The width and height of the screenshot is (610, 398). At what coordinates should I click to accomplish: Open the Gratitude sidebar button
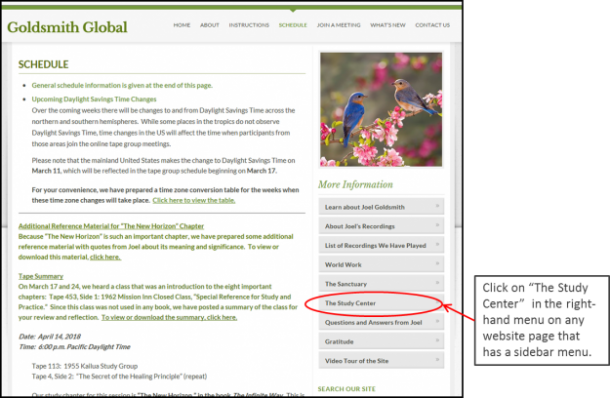[381, 341]
